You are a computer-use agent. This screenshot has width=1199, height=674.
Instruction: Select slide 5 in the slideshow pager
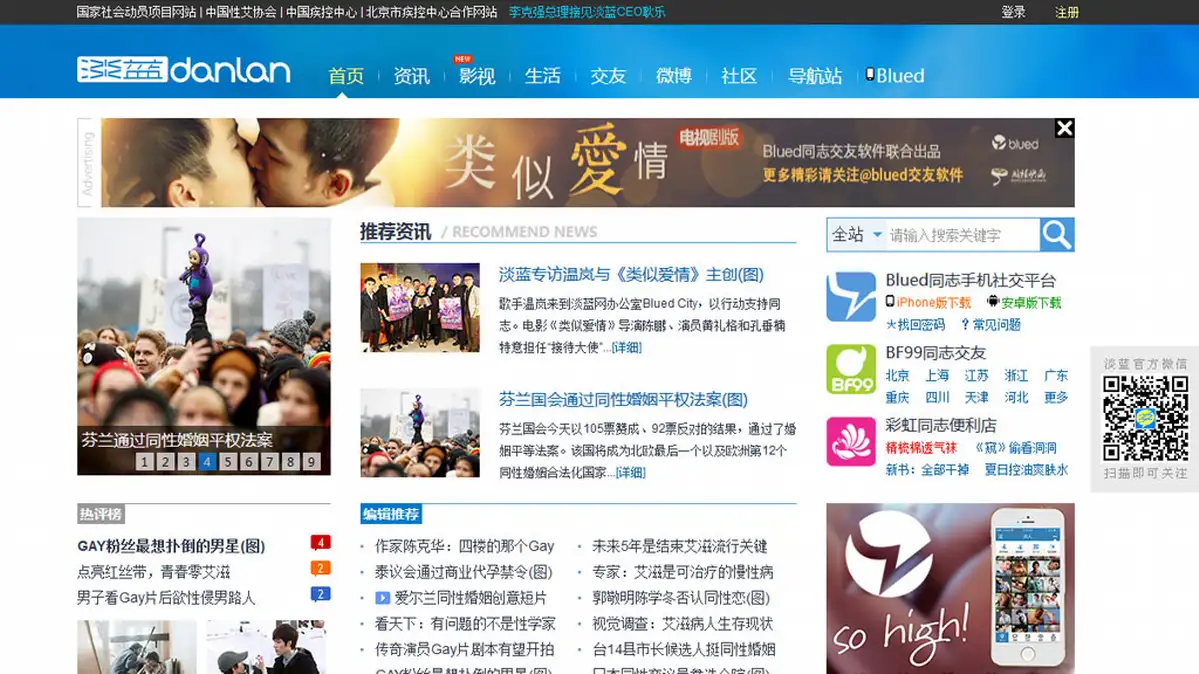point(228,461)
